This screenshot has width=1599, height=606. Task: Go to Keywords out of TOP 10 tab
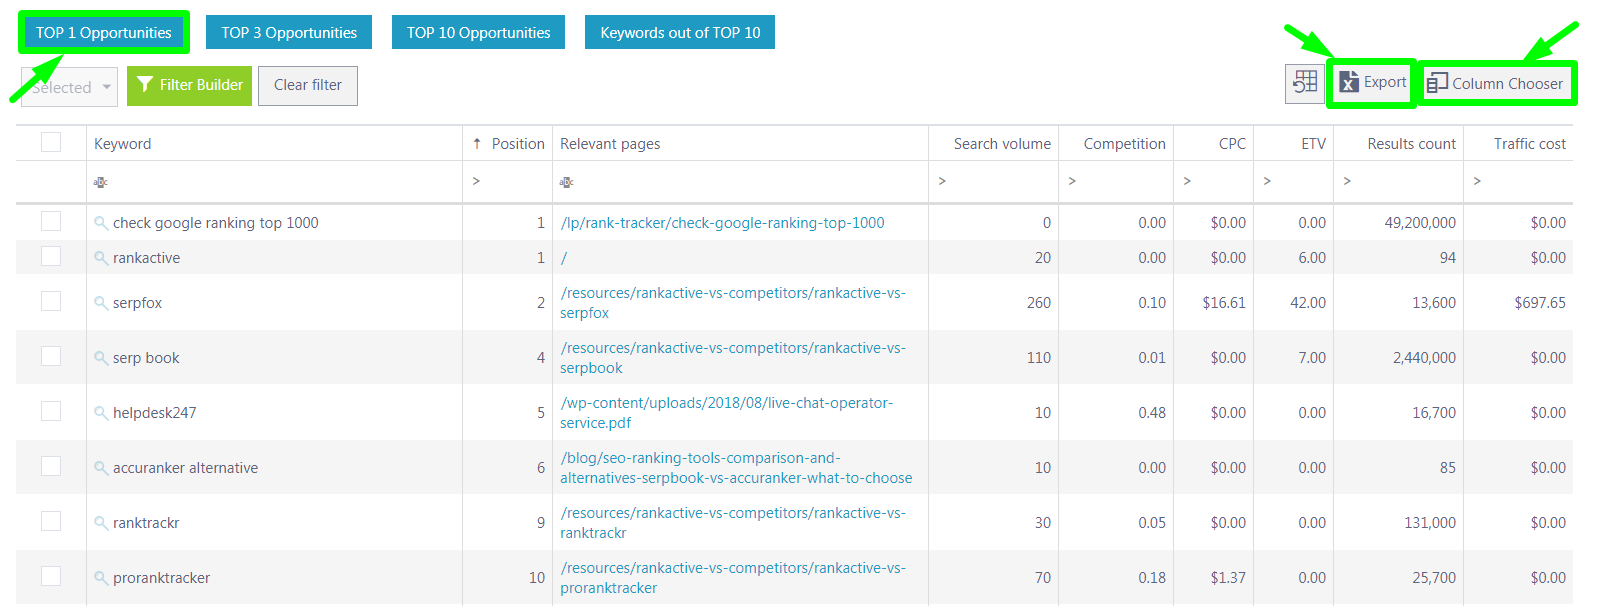pyautogui.click(x=680, y=32)
